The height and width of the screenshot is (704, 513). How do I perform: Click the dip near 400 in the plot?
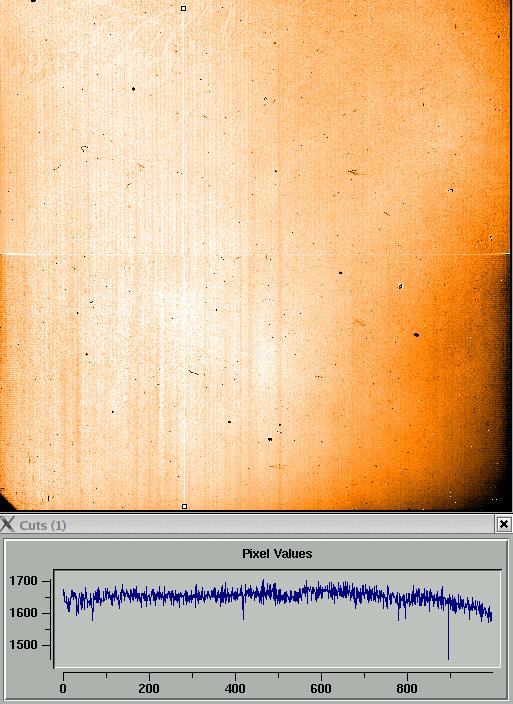pyautogui.click(x=243, y=610)
